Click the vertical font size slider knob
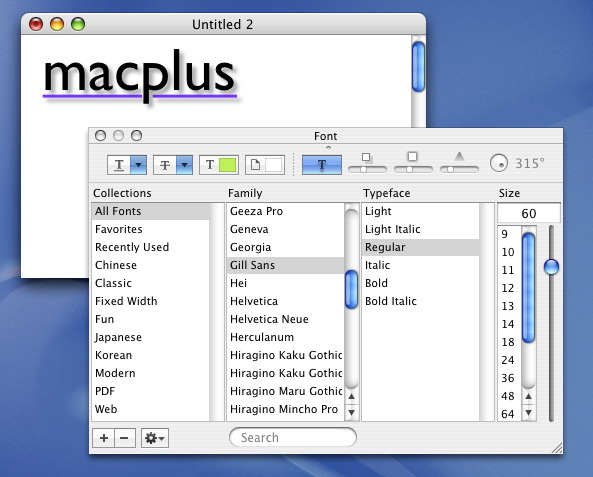593x477 pixels. (x=551, y=267)
